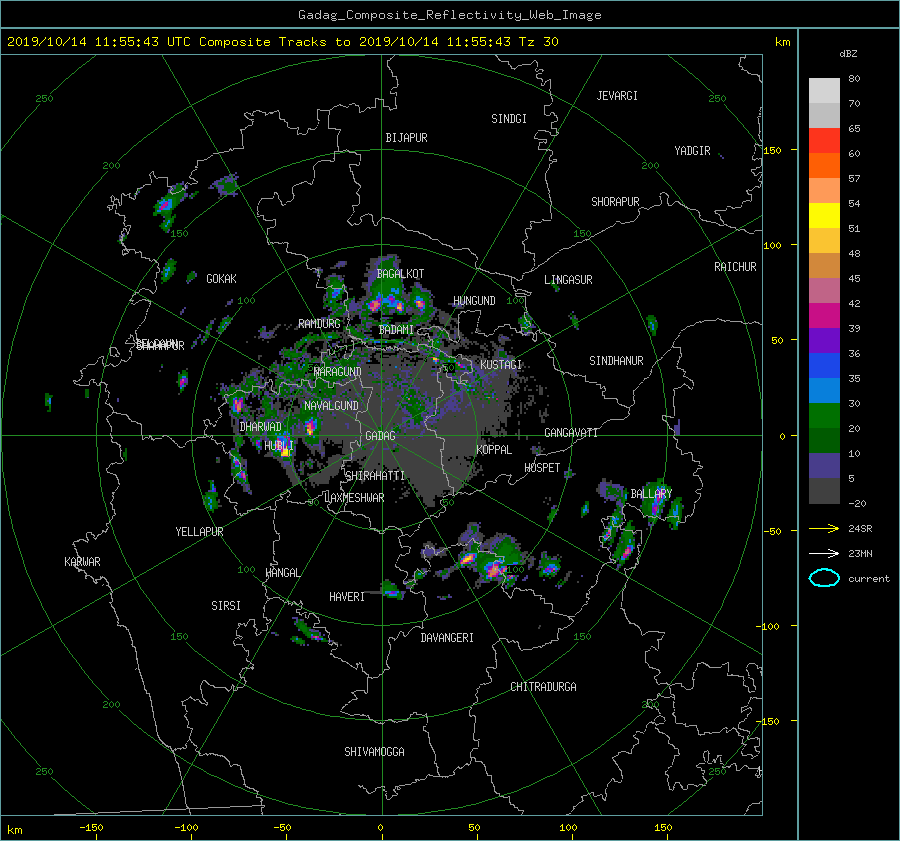Click the yellow 54 dBZ legend swatch

pos(824,215)
